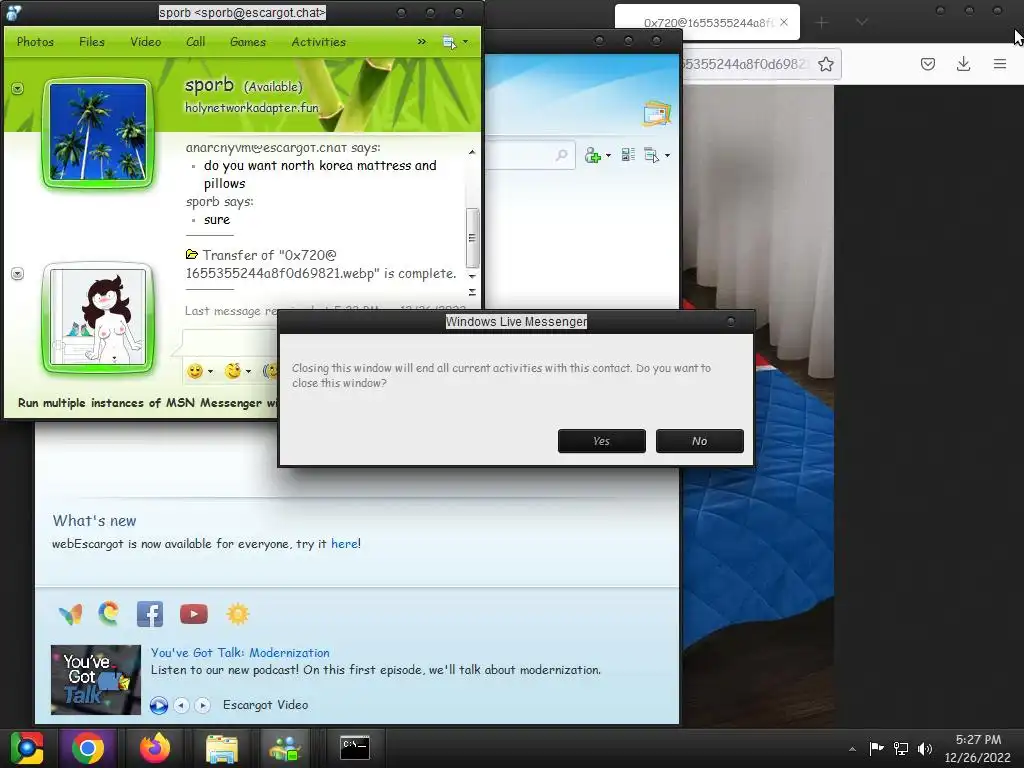This screenshot has width=1024, height=768.
Task: Open the wink dropdown arrow
Action: click(248, 372)
